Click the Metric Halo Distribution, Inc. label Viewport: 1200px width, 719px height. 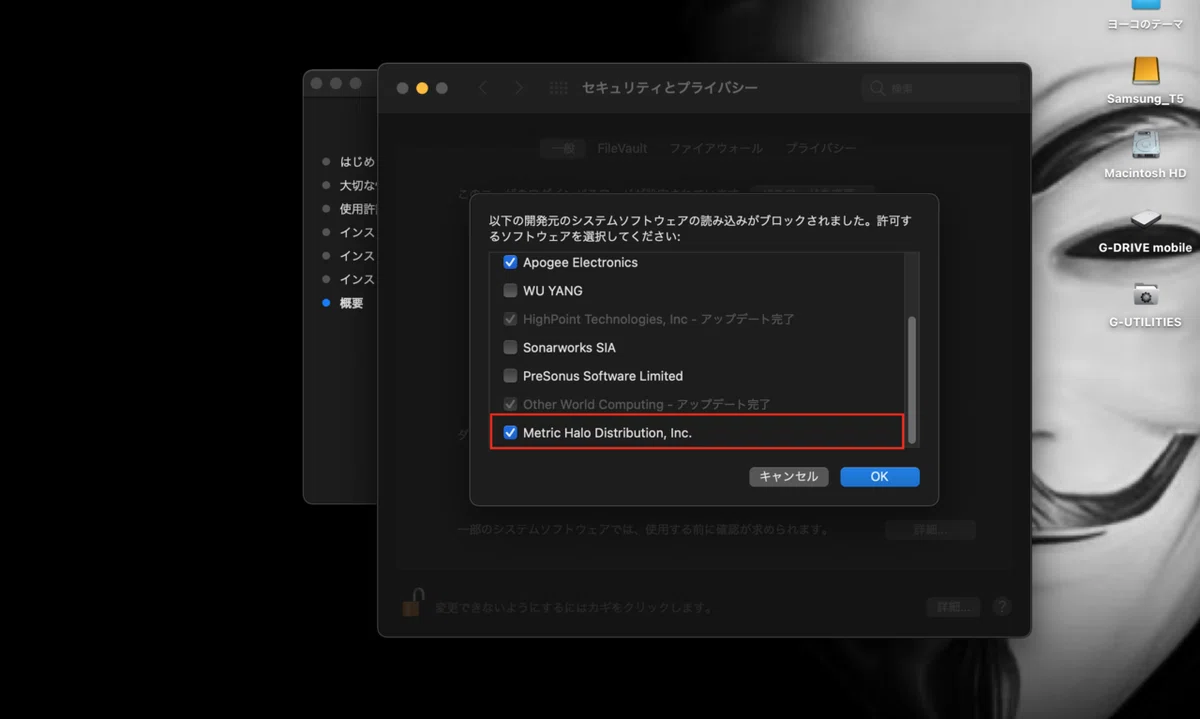pyautogui.click(x=607, y=433)
